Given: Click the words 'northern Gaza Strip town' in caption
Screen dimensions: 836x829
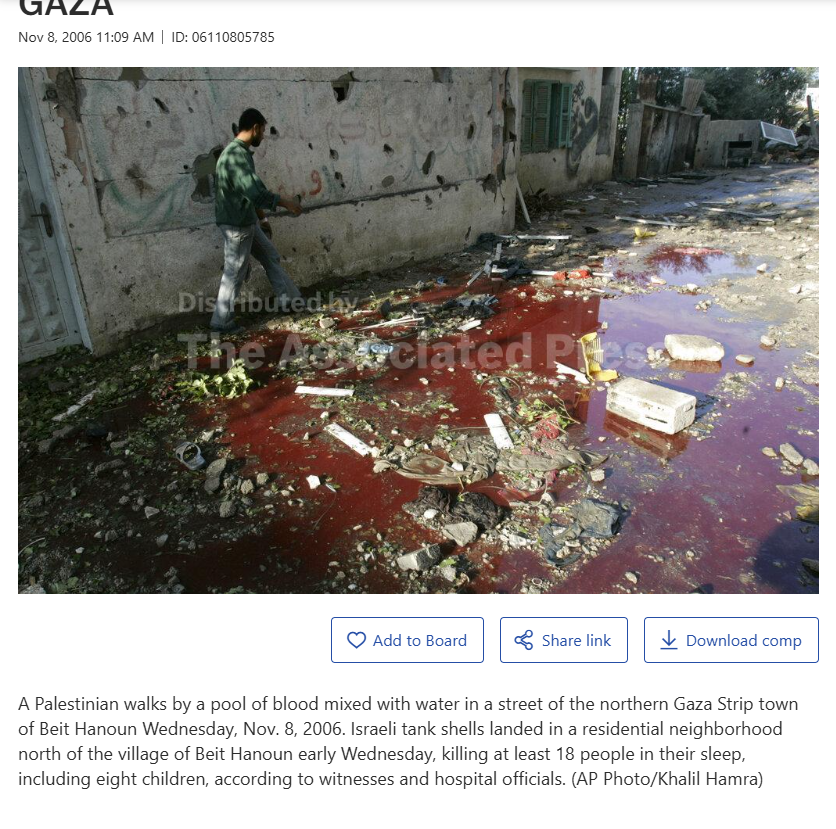Looking at the screenshot, I should pos(696,704).
